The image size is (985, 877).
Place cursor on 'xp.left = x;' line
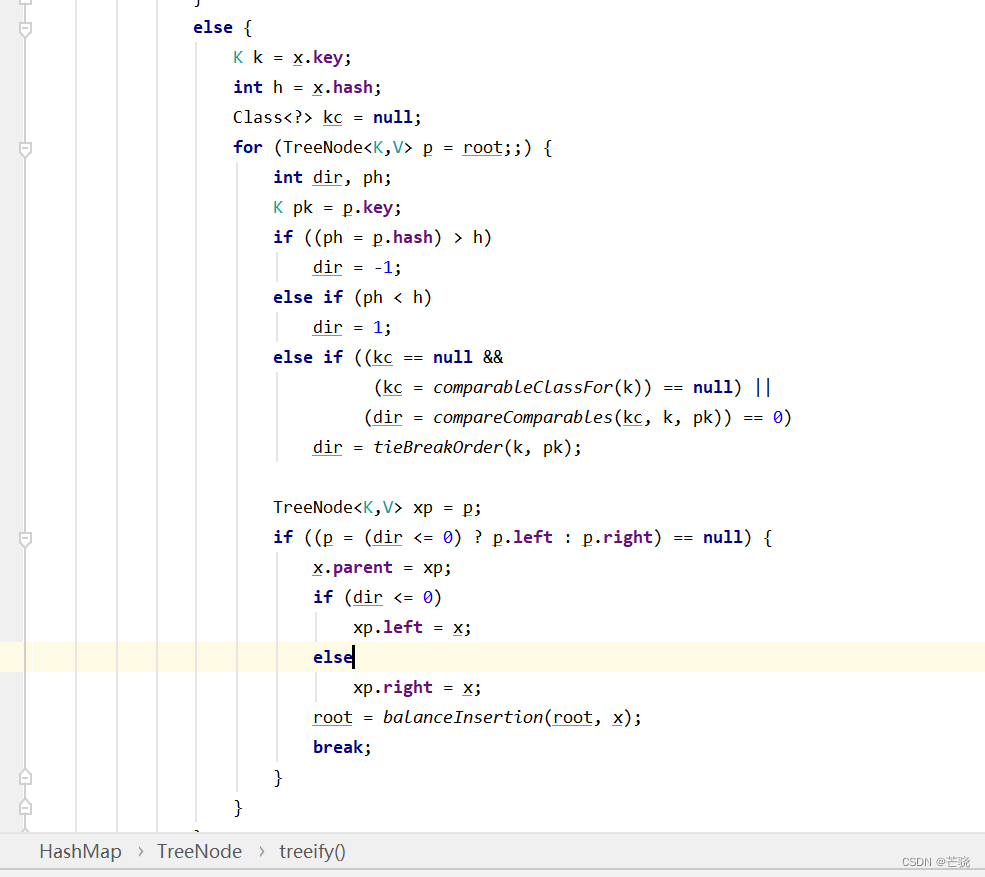(412, 628)
